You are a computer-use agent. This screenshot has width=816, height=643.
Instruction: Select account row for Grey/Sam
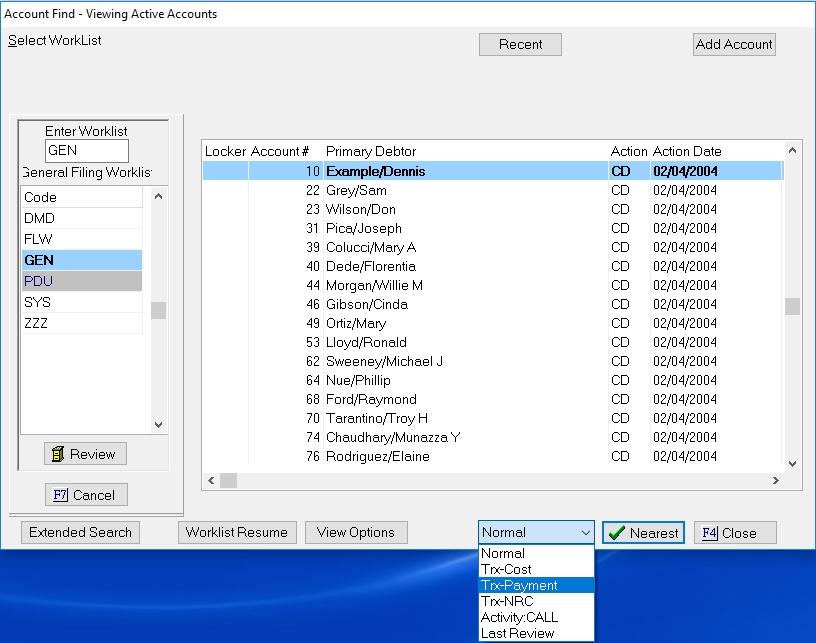pos(355,190)
